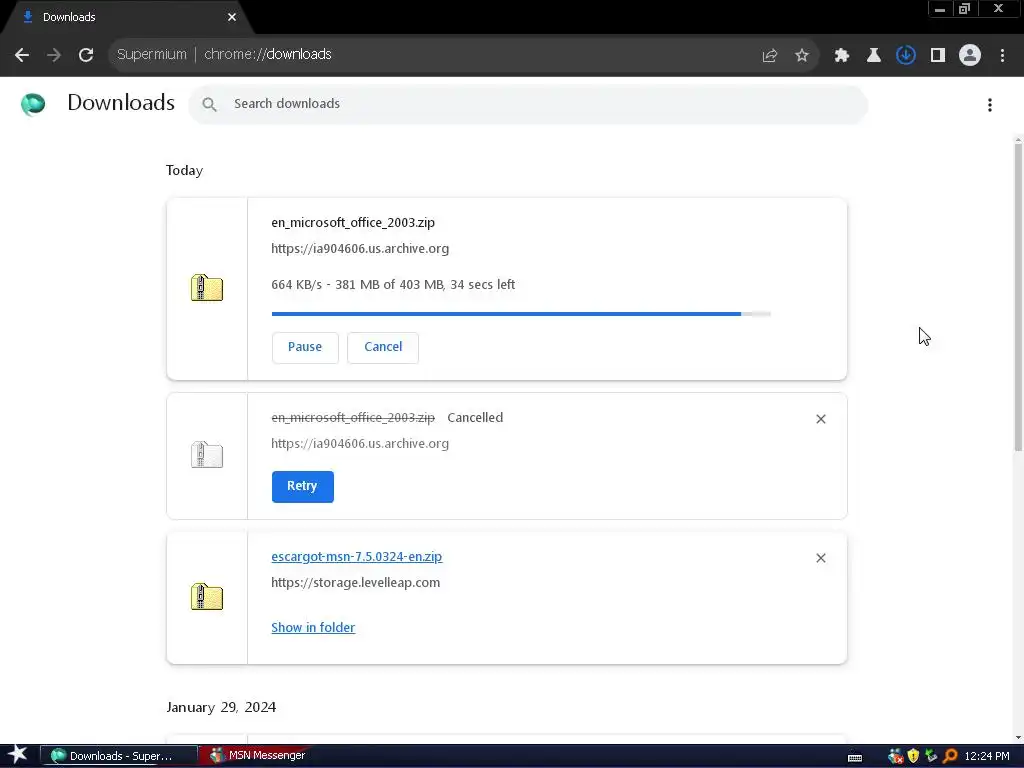Click the greyed cancelled zip file icon
This screenshot has height=768, width=1024.
click(x=207, y=455)
